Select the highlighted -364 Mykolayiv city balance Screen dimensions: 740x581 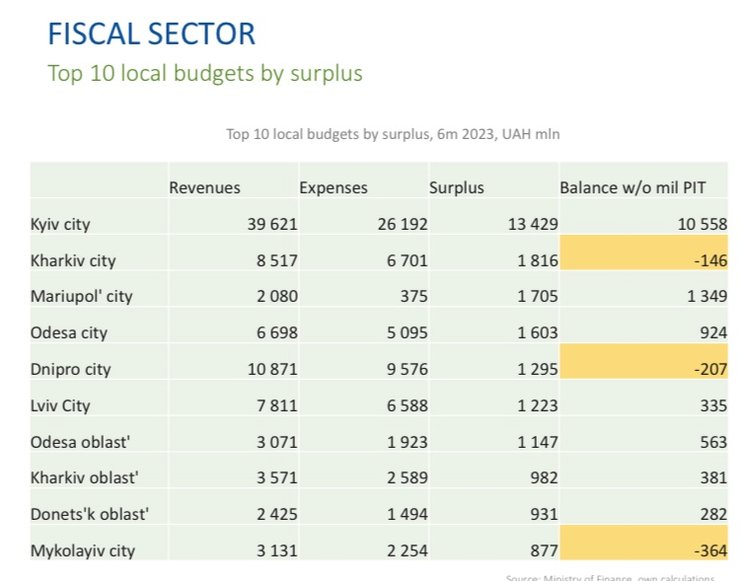point(644,550)
